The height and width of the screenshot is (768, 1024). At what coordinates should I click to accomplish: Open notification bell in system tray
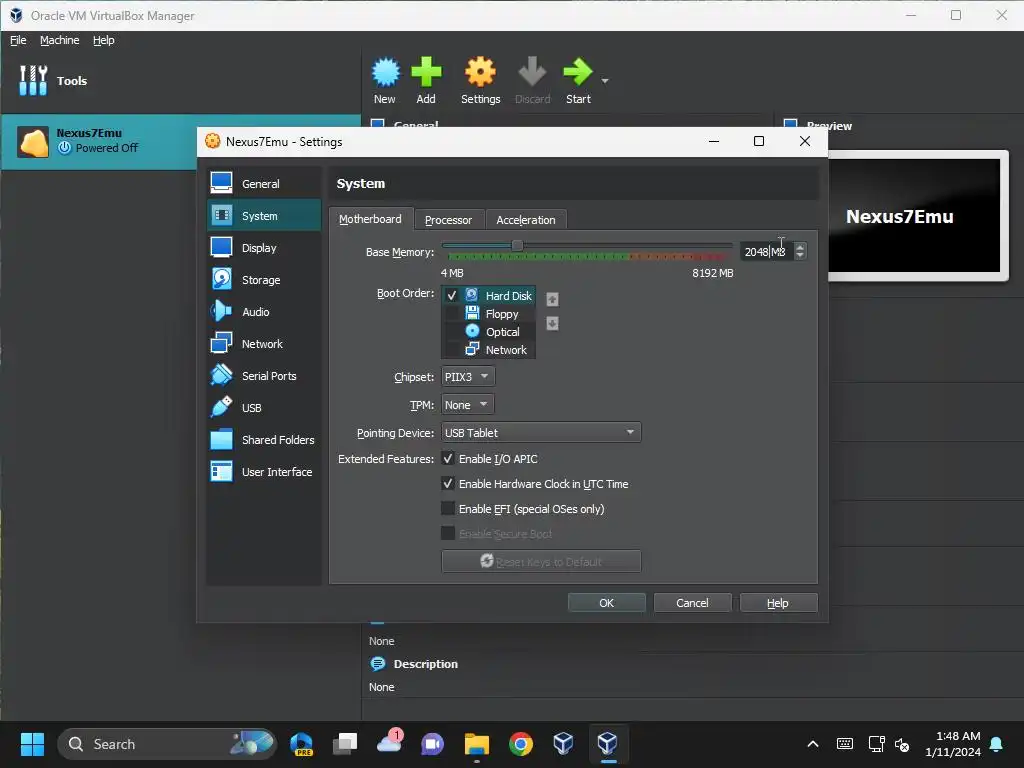coord(997,744)
